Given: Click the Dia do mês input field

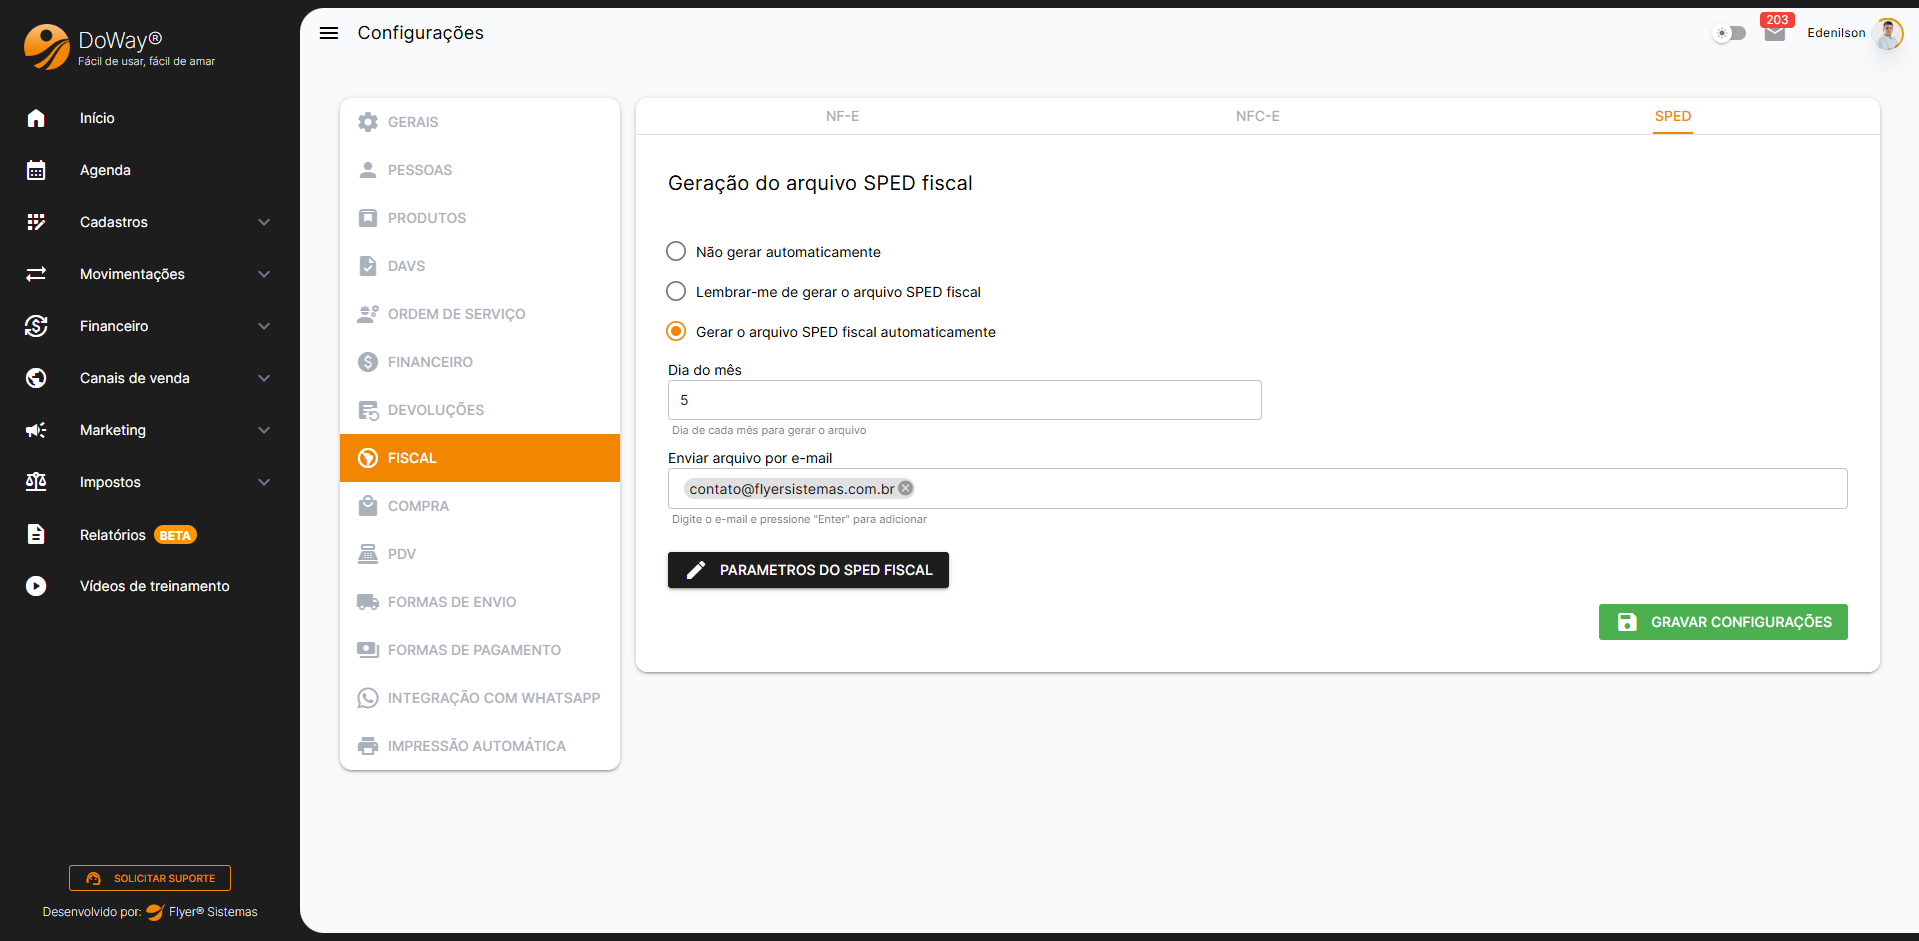Looking at the screenshot, I should click(964, 400).
